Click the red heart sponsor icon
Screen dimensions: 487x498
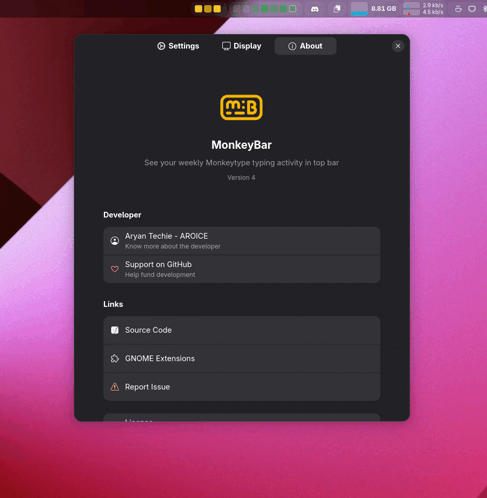[x=115, y=269]
